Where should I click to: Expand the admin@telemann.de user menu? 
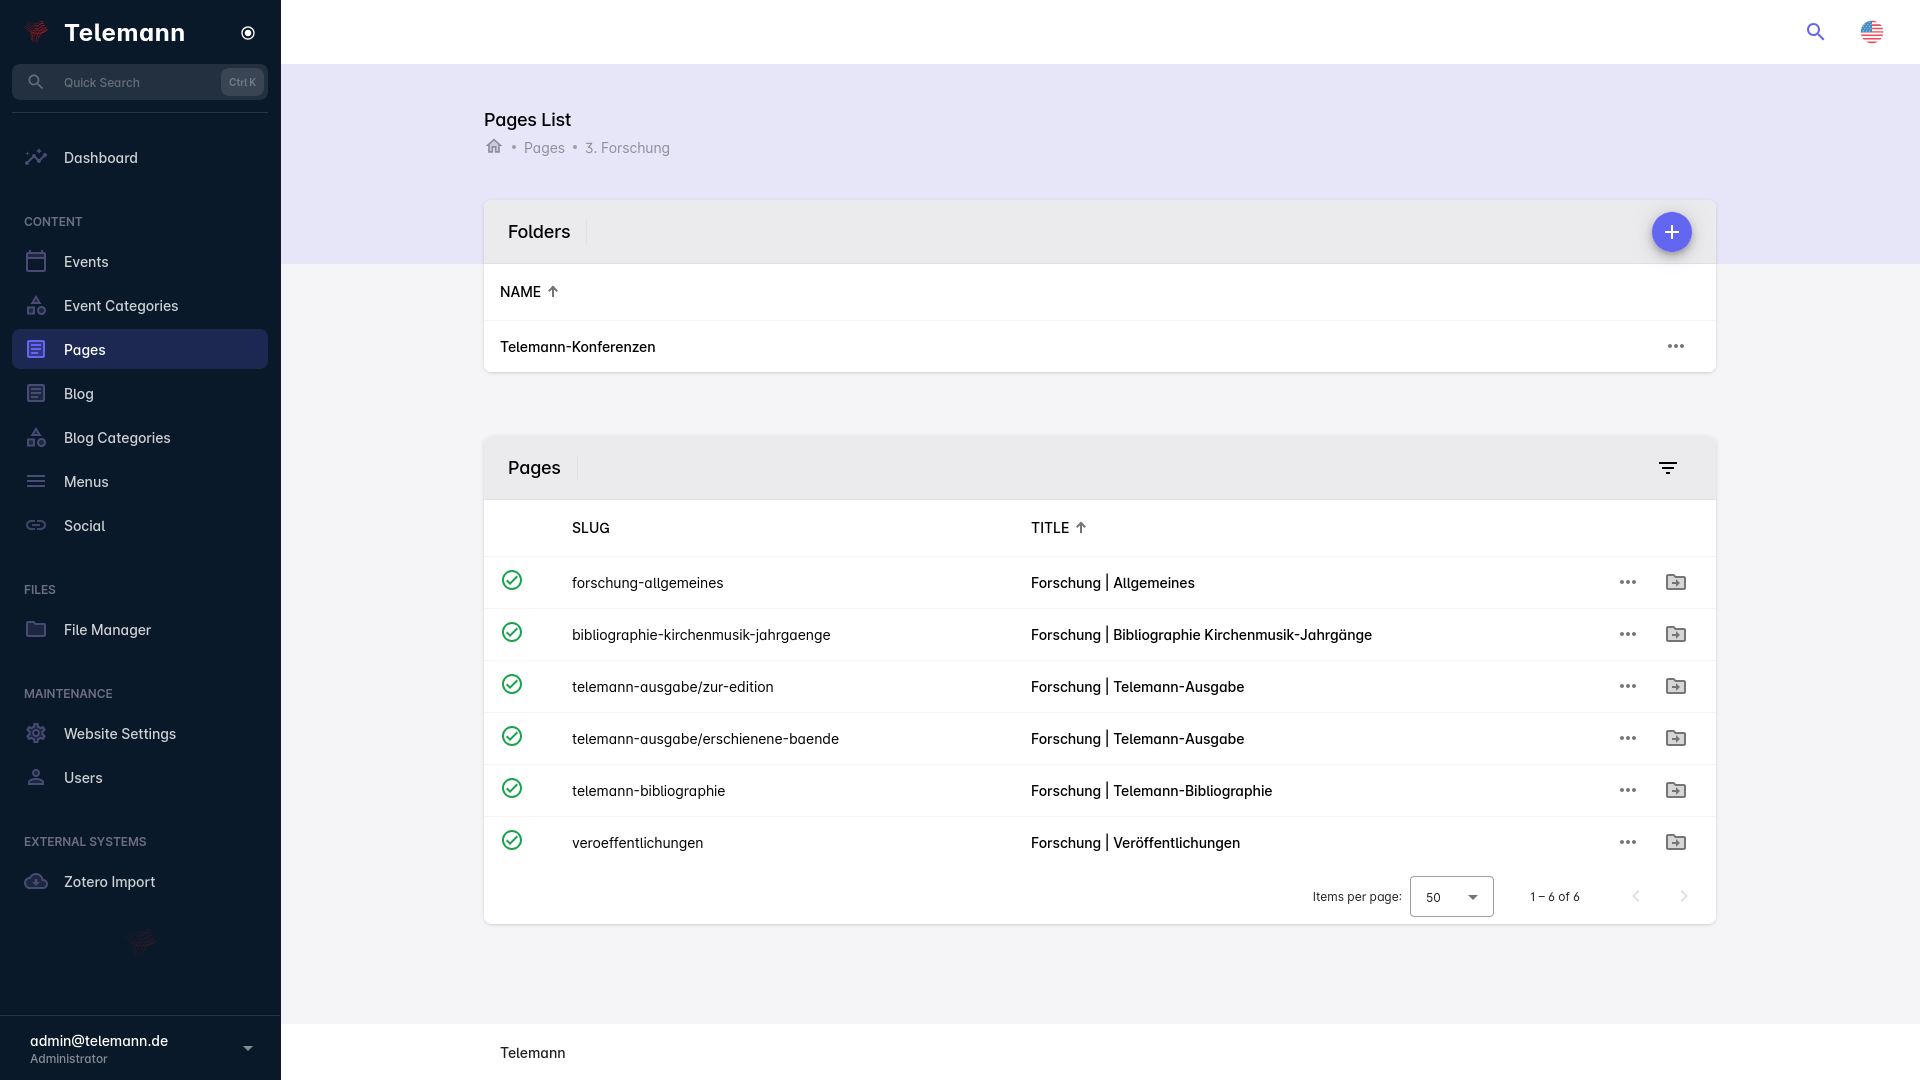[x=247, y=1048]
